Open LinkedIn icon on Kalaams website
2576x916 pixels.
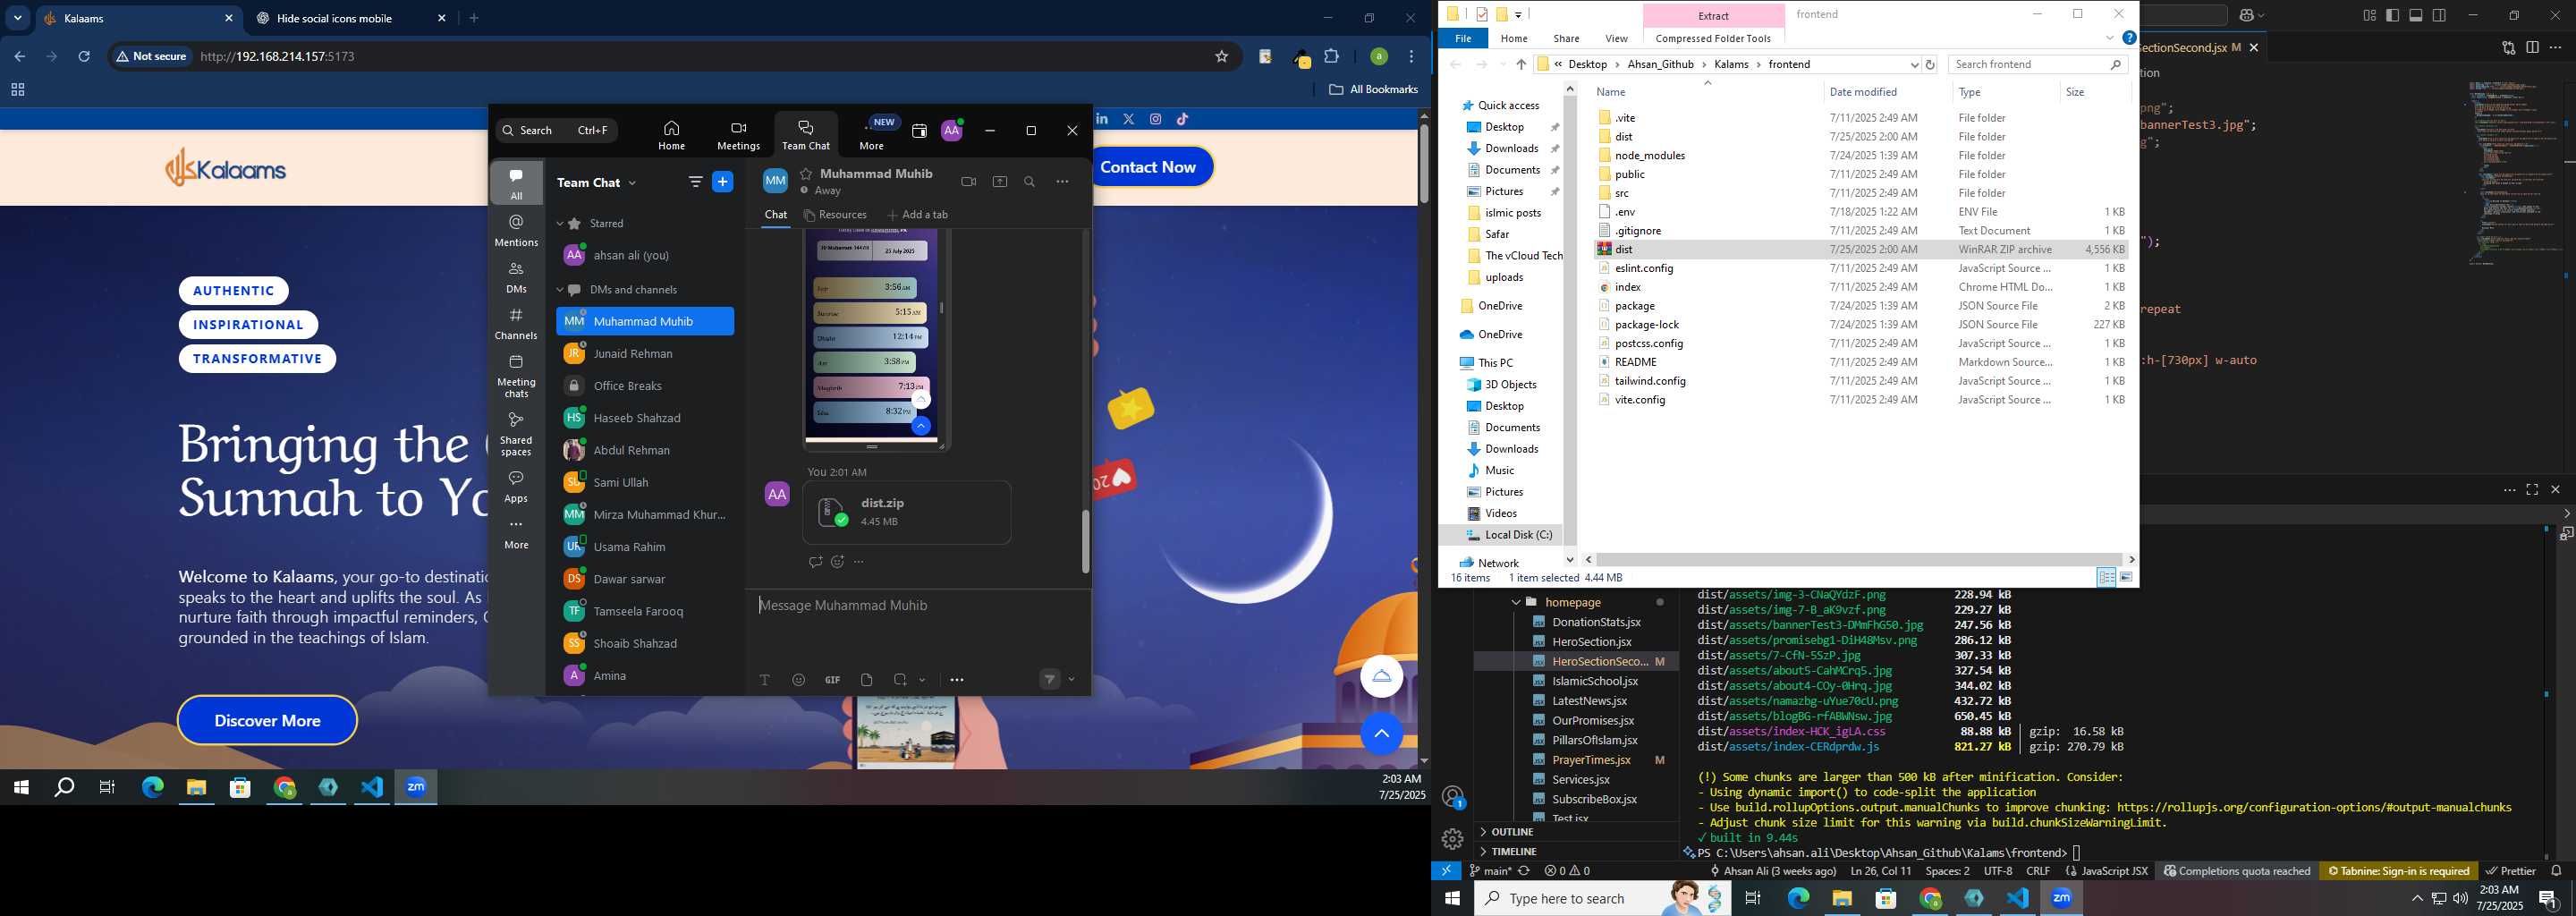[1102, 119]
